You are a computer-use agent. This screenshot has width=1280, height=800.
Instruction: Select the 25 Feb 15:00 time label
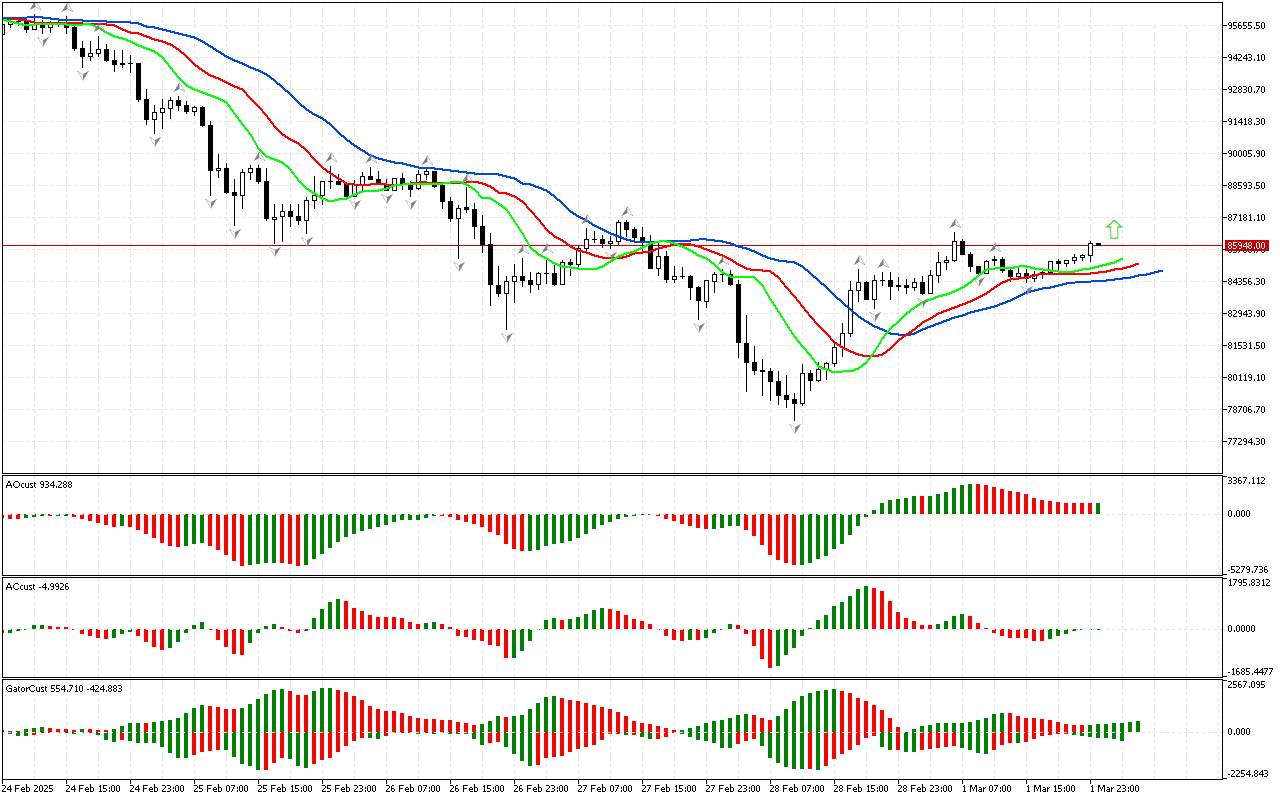(283, 789)
